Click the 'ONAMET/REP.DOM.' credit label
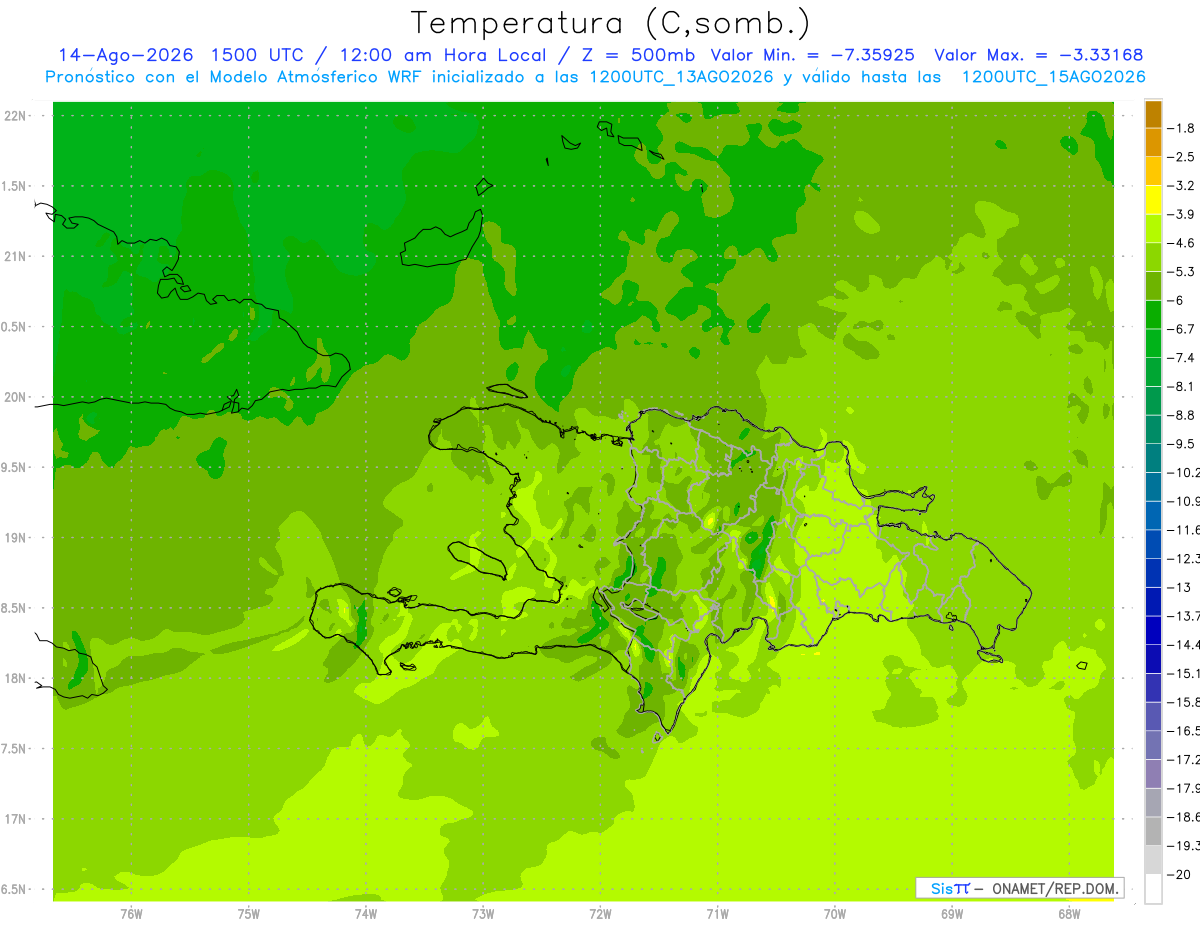The width and height of the screenshot is (1200, 927). point(1056,888)
